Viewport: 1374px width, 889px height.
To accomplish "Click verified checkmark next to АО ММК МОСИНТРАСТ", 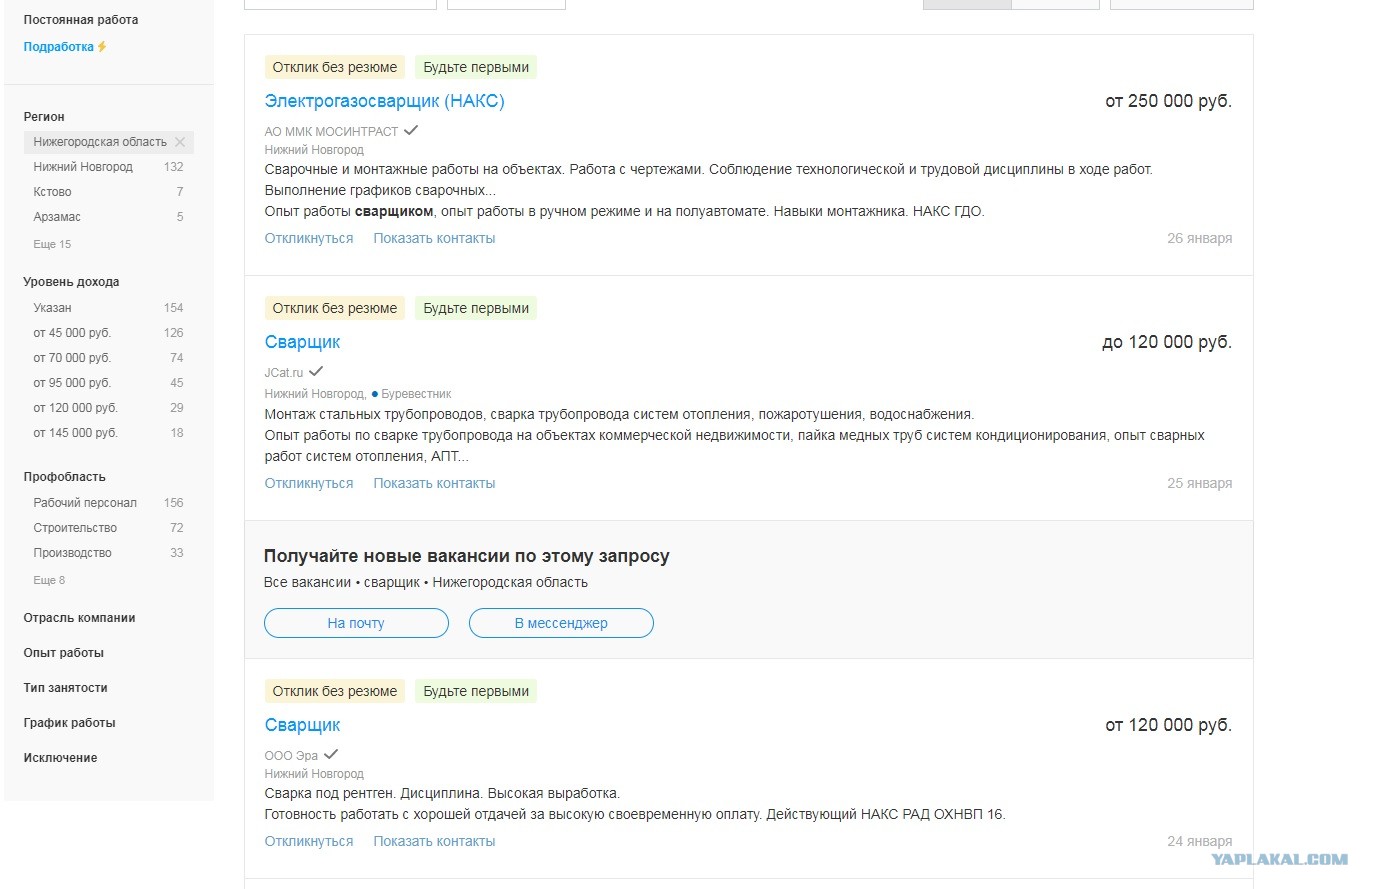I will point(411,130).
